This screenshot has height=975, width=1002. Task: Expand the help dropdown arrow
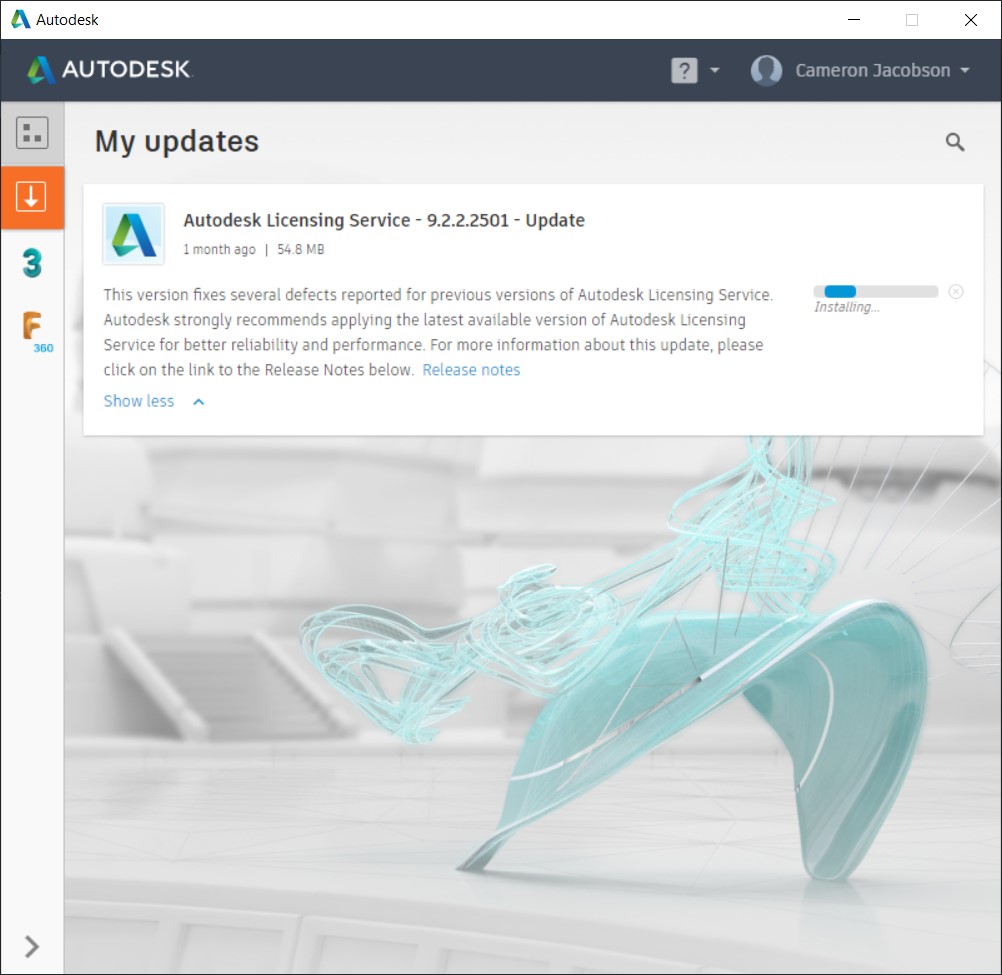pos(714,70)
